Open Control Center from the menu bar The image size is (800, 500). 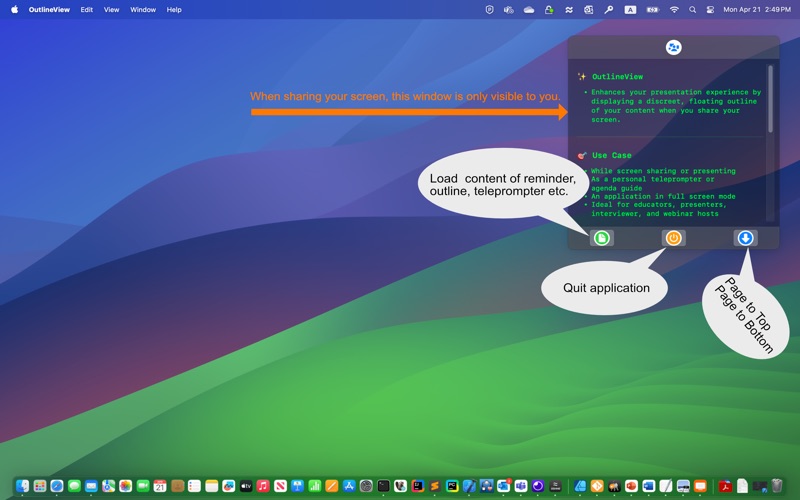[x=710, y=9]
